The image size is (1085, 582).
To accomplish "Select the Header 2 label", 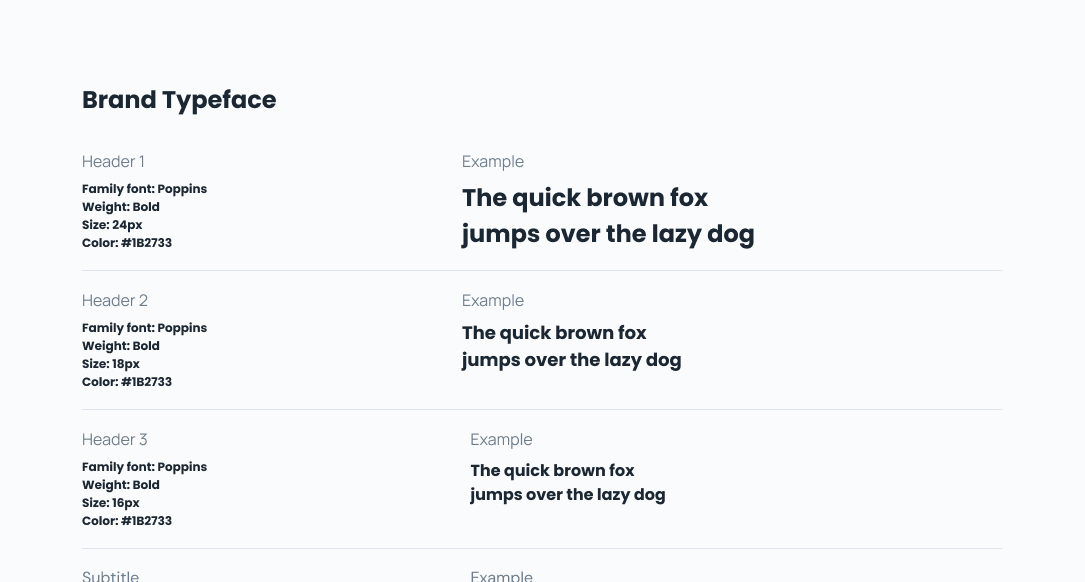I will 115,301.
